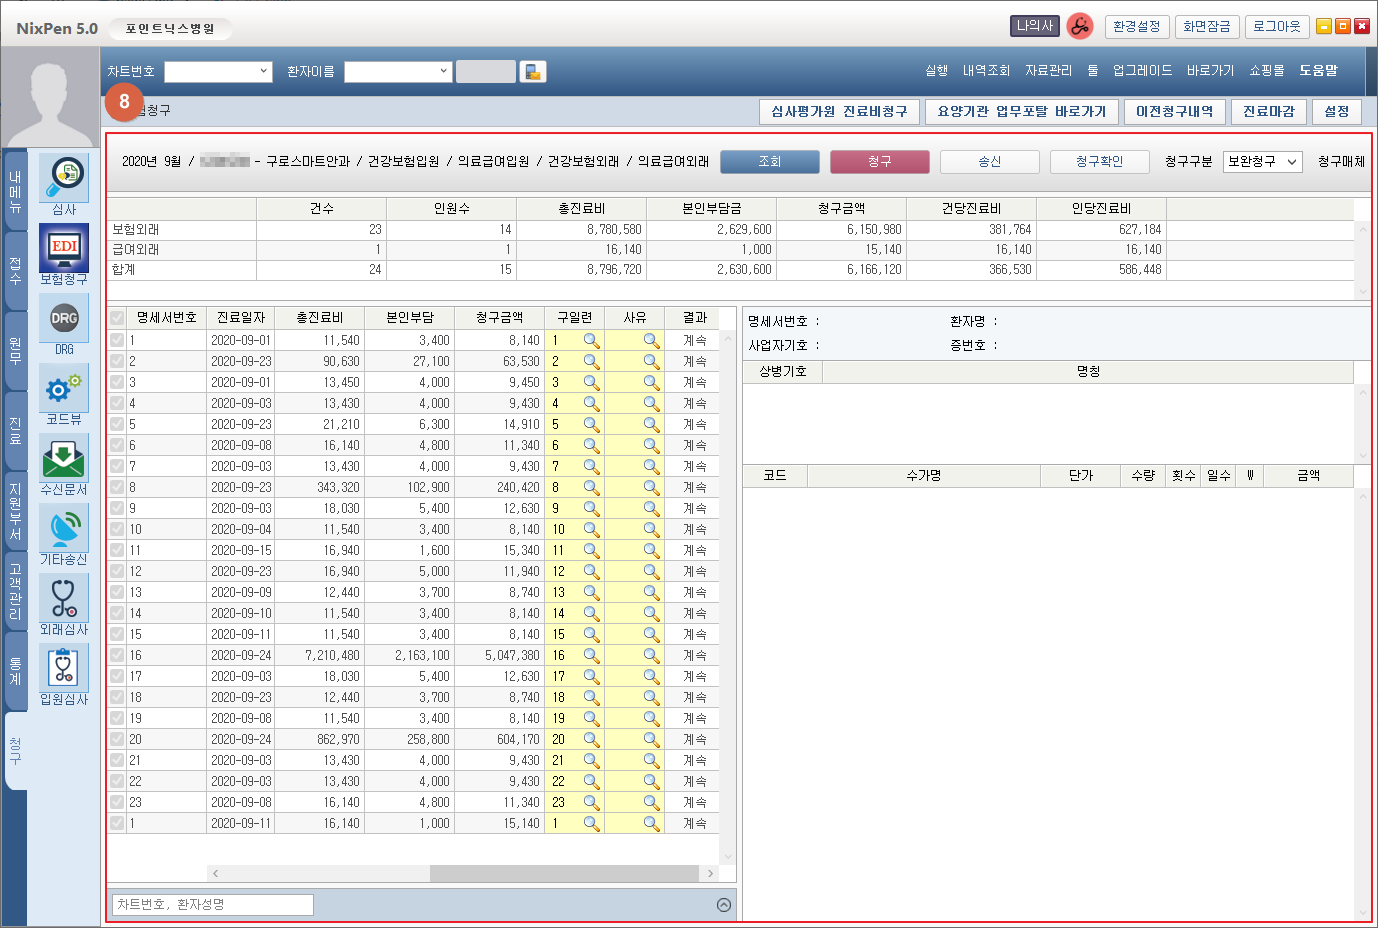Click the red 청구 button

pyautogui.click(x=879, y=162)
